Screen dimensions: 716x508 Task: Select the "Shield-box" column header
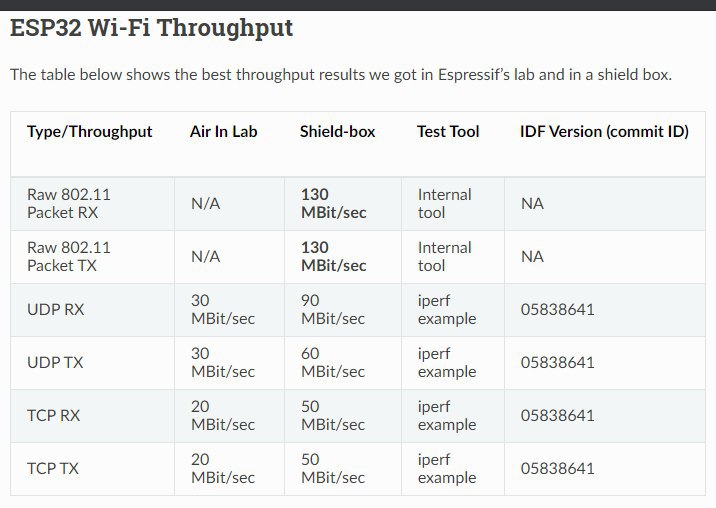(337, 131)
